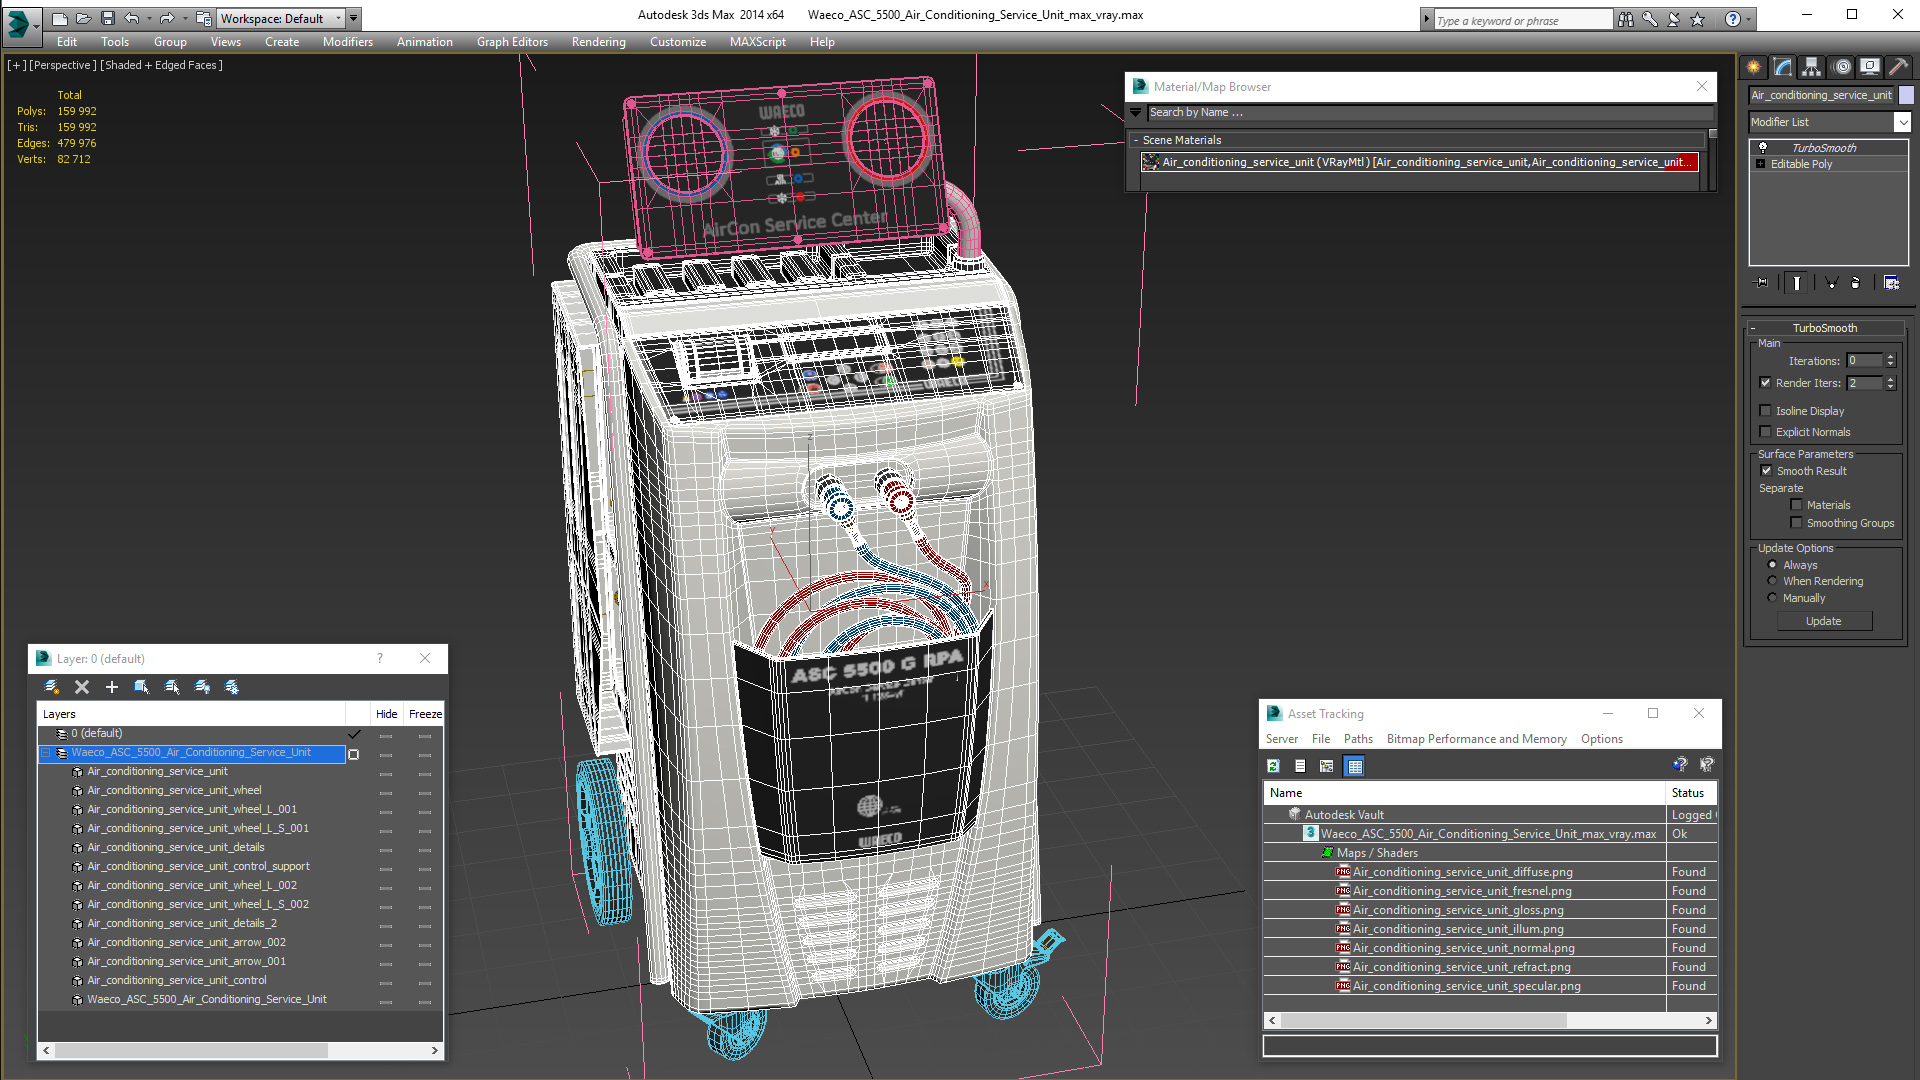This screenshot has height=1080, width=1920.
Task: Click Table View icon in Asset Tracking
Action: (x=1355, y=766)
